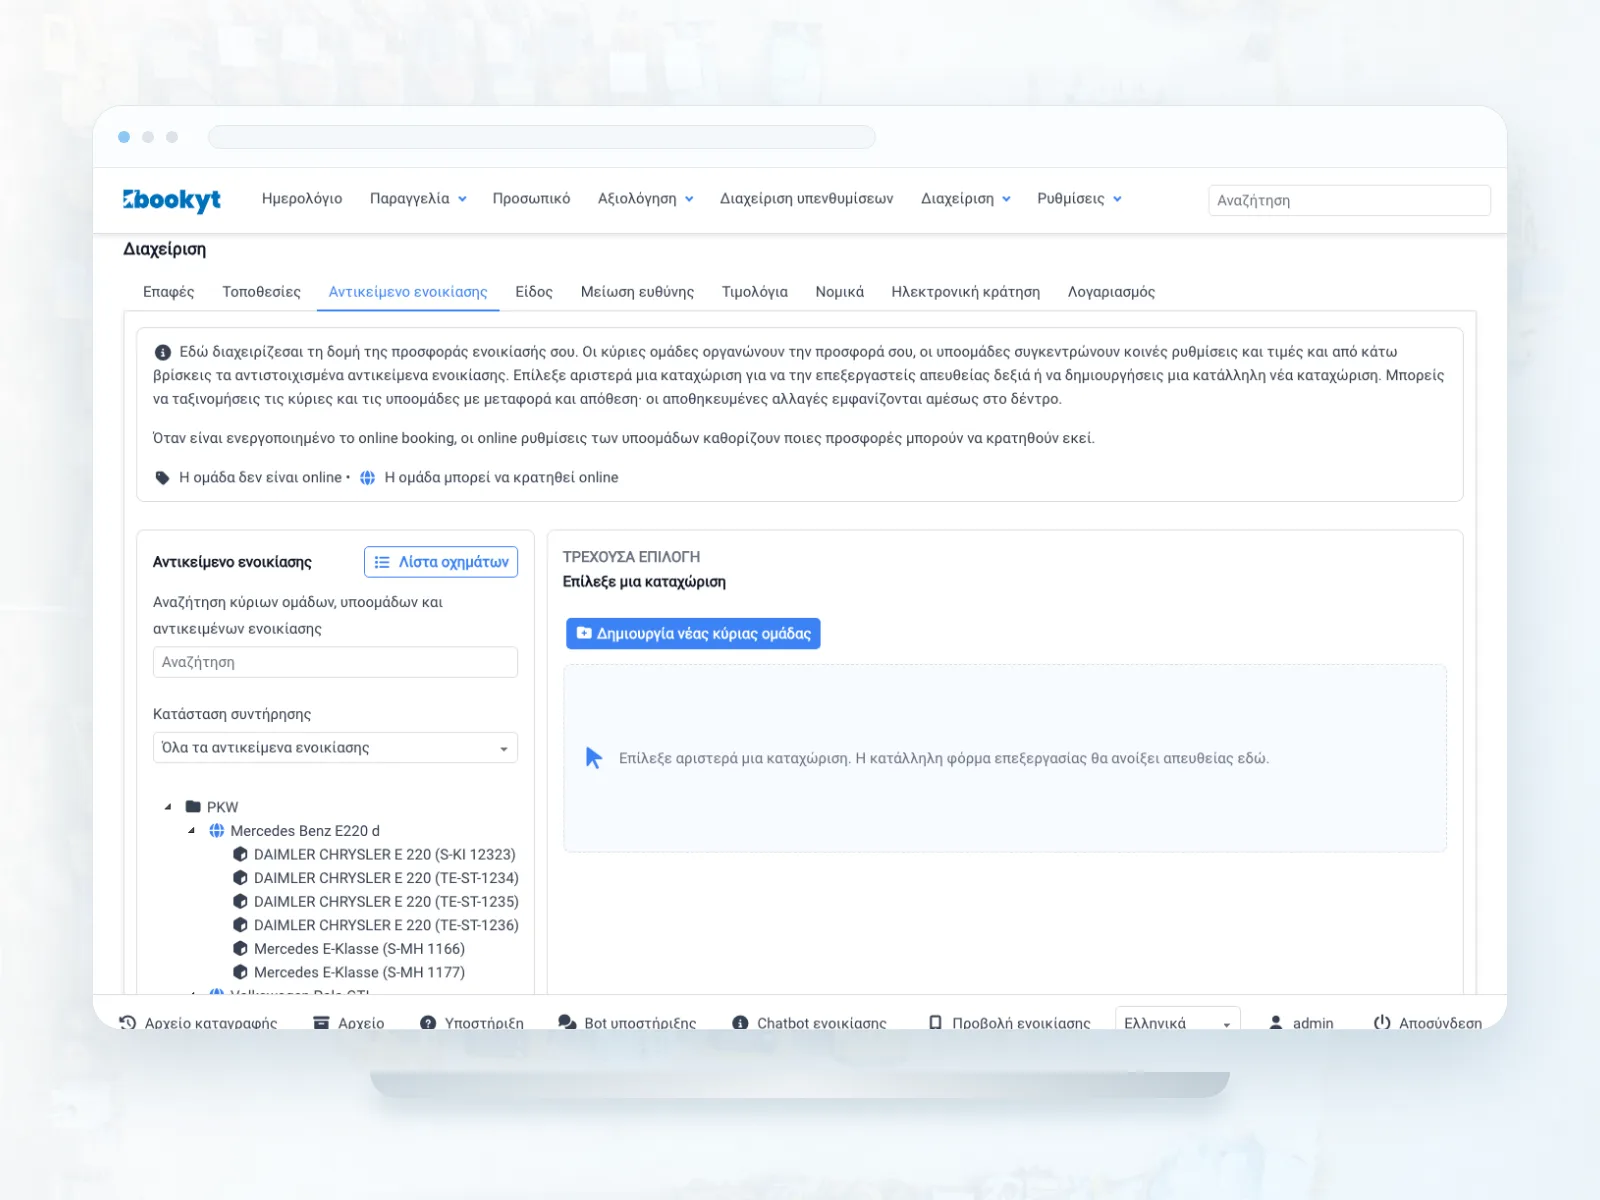Open the Παραγγελία menu dropdown

418,199
